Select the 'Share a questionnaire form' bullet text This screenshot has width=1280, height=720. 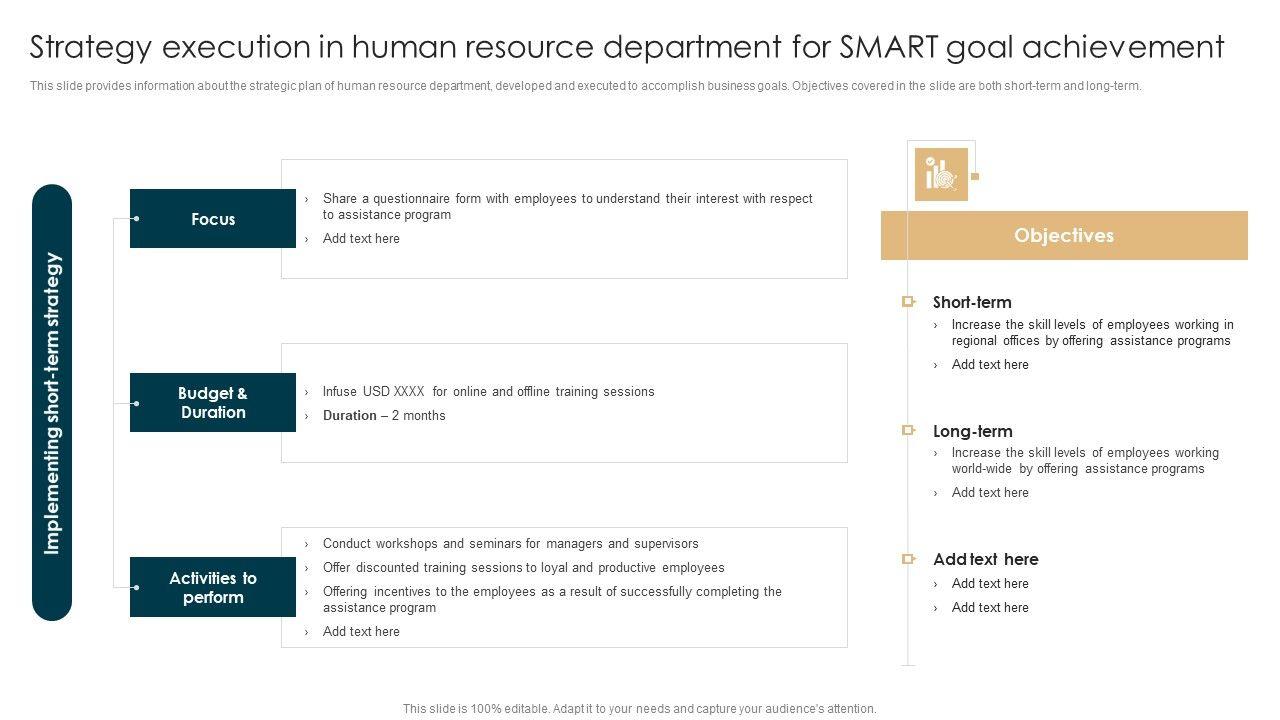567,206
